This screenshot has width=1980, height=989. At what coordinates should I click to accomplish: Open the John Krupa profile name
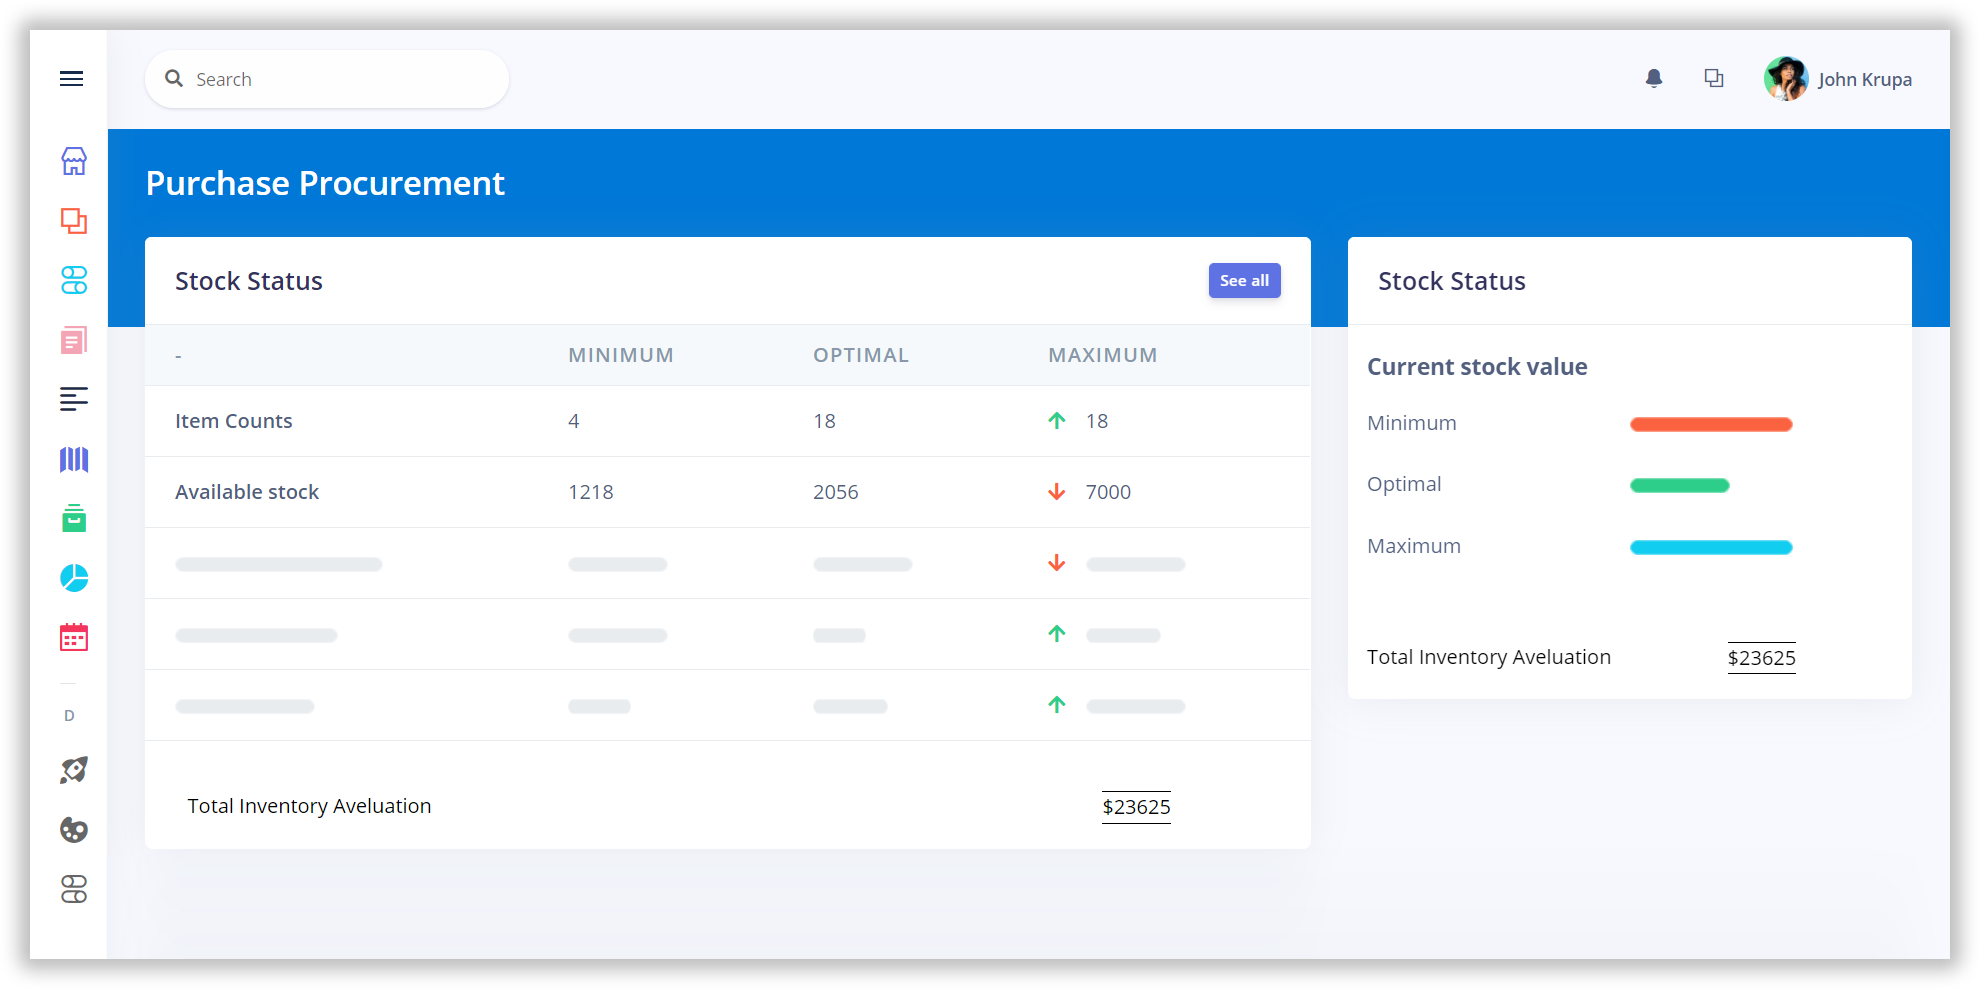1865,79
